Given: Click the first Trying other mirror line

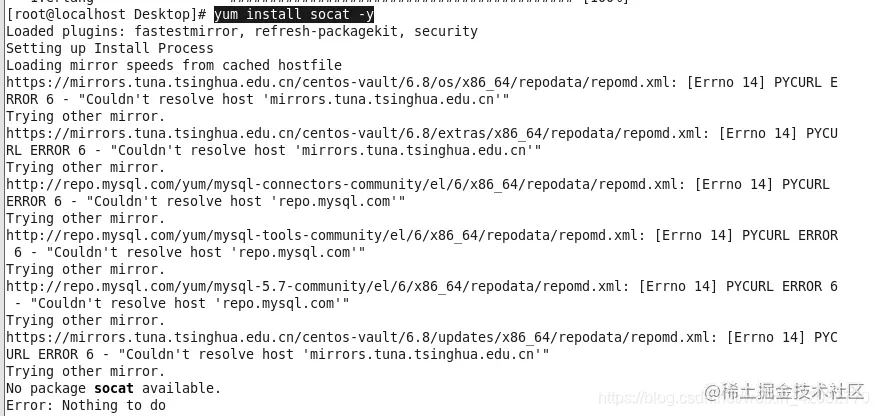Looking at the screenshot, I should point(86,117).
